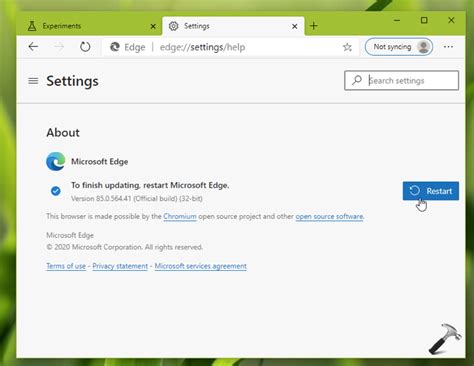Open the Terms of use link
The height and width of the screenshot is (366, 474).
(x=66, y=266)
